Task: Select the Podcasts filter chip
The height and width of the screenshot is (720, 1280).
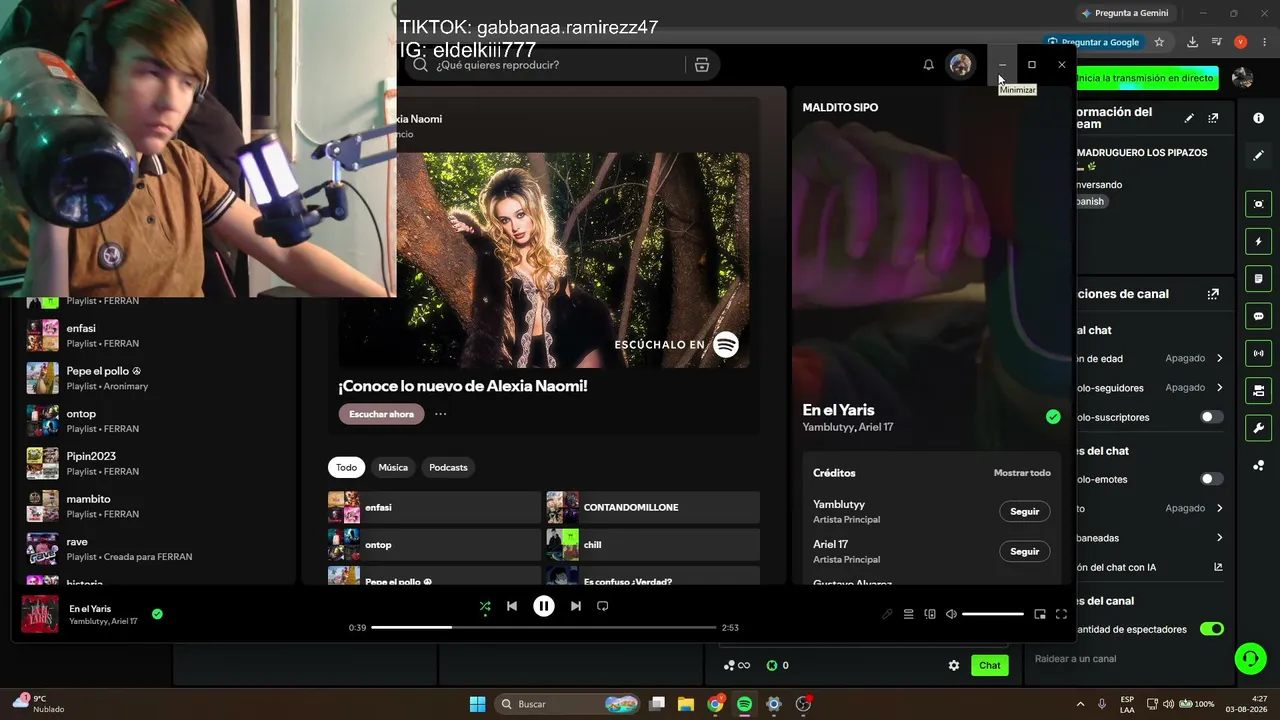Action: [x=448, y=467]
